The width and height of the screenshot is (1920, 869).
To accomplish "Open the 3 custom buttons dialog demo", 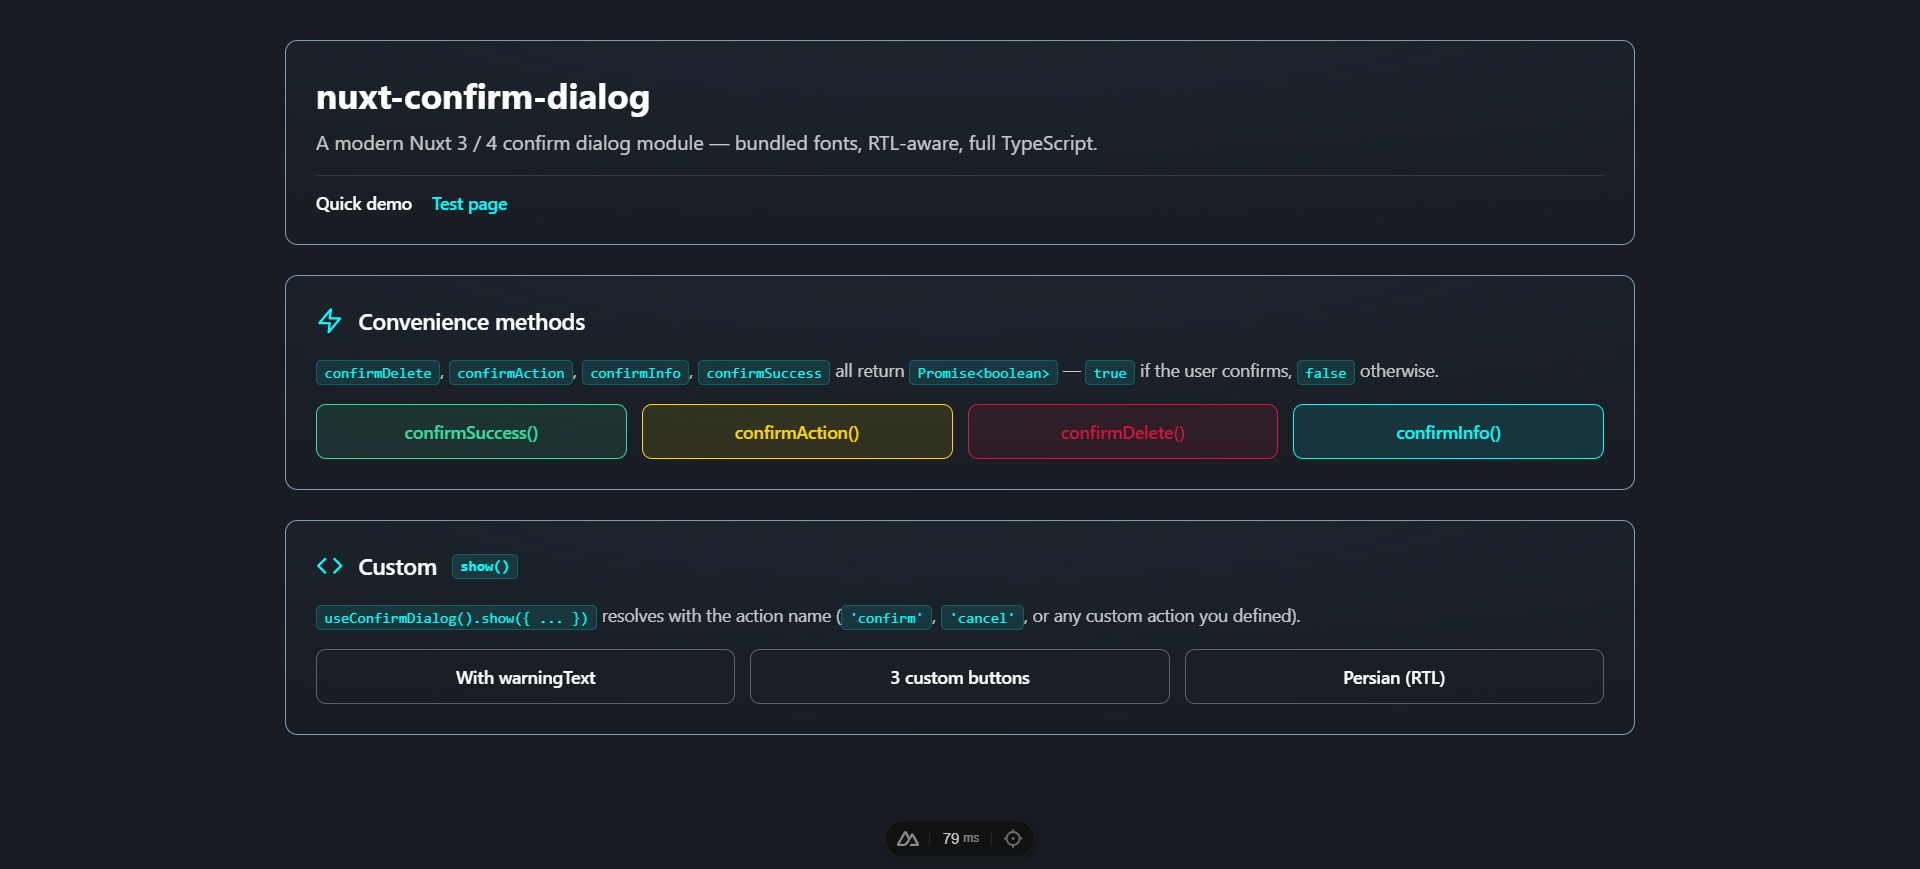I will point(960,677).
